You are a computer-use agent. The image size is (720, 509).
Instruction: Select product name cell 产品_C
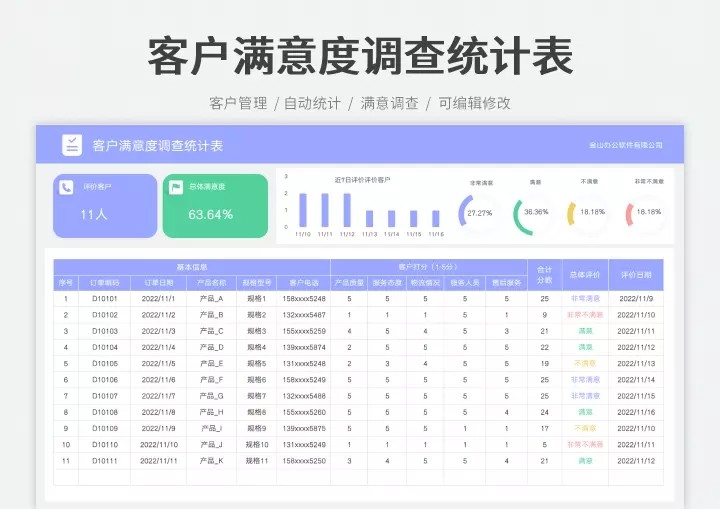[211, 331]
